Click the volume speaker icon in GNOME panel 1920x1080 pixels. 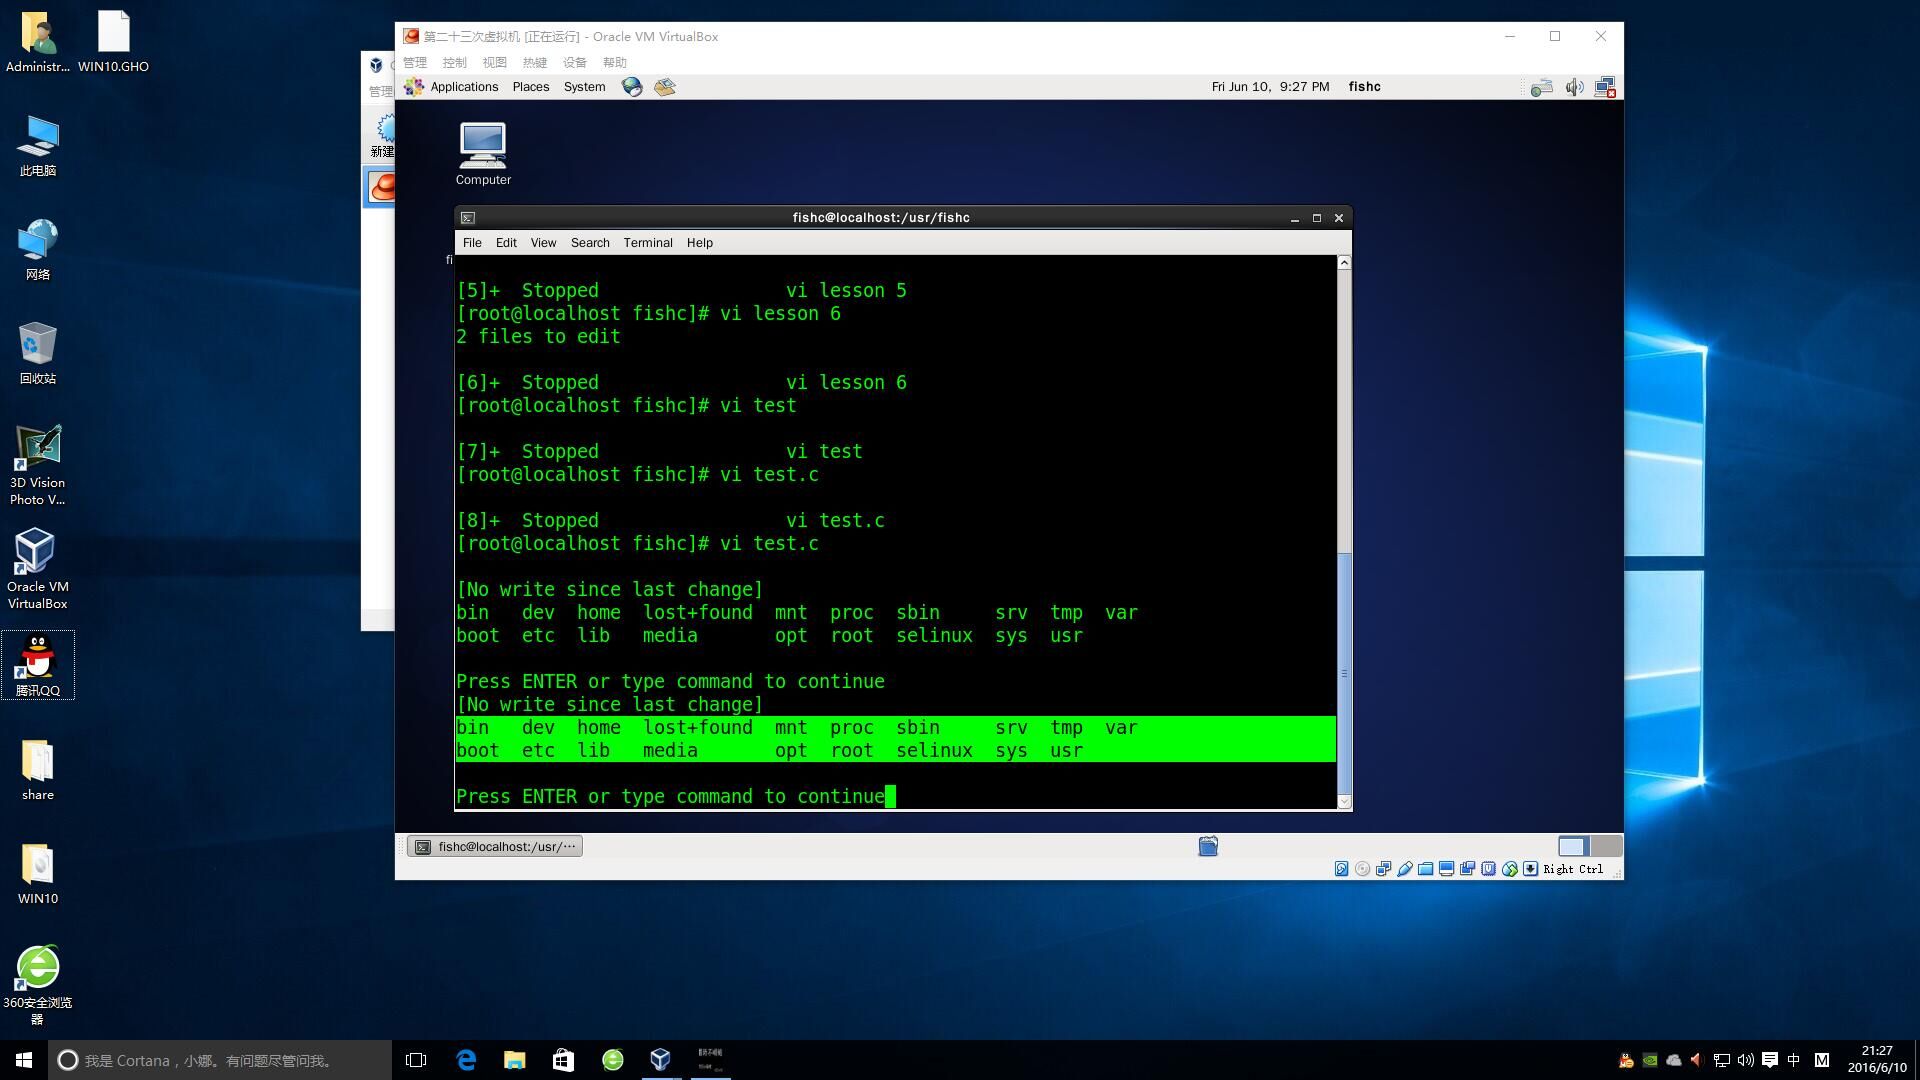click(1574, 87)
